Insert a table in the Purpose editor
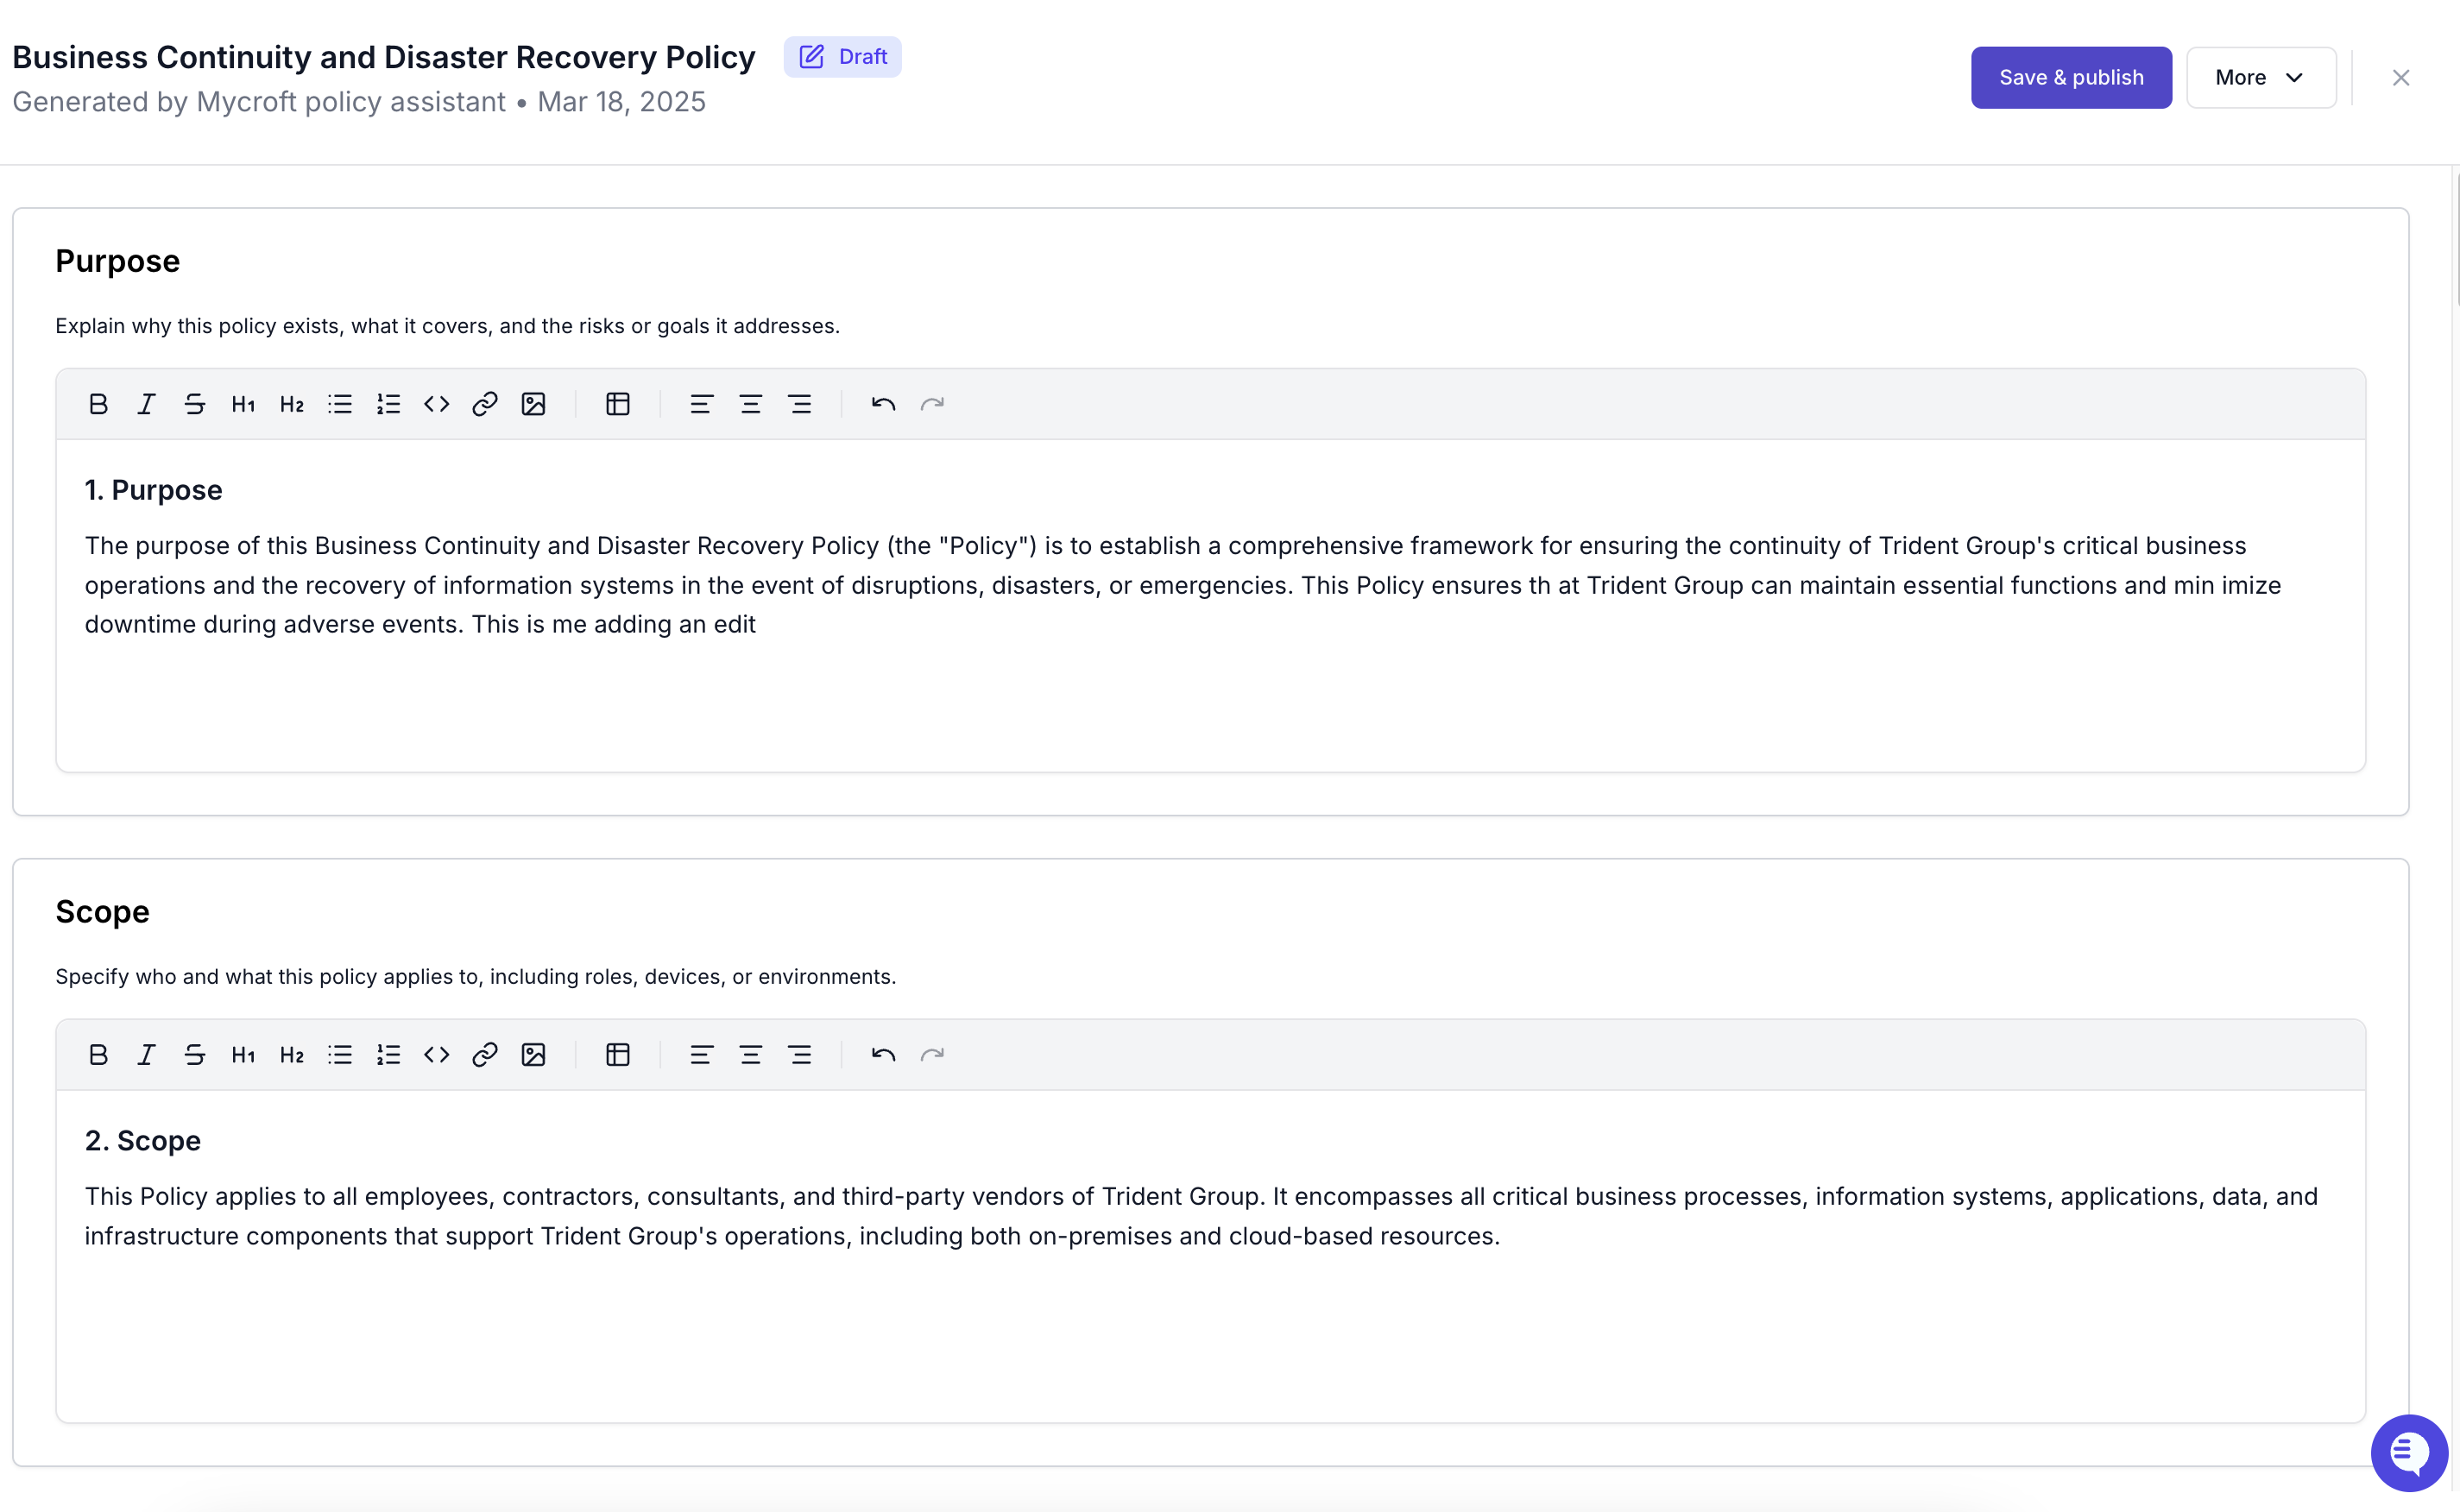Image resolution: width=2460 pixels, height=1512 pixels. (x=618, y=404)
